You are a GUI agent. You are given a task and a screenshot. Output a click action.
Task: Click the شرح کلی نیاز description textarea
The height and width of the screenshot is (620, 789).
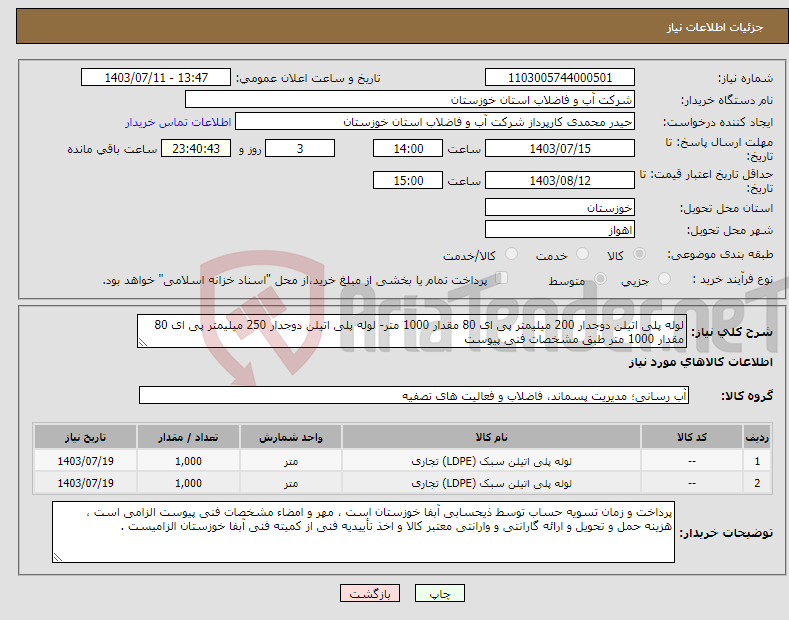[x=412, y=331]
